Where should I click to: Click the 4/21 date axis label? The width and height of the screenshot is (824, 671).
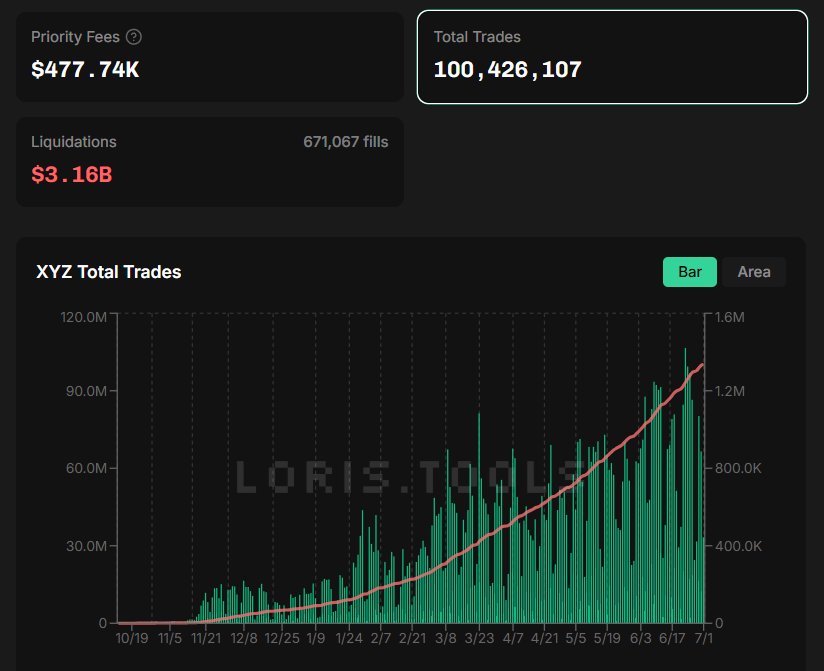point(544,638)
